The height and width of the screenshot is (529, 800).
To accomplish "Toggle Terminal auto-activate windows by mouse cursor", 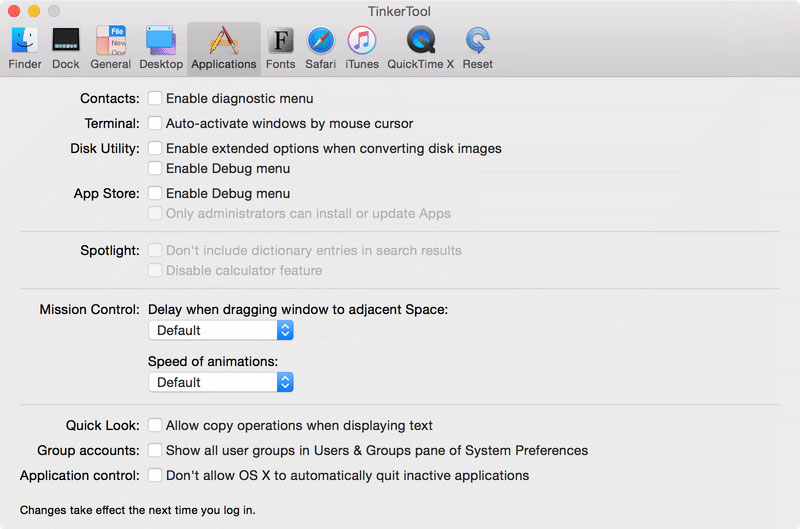I will coord(155,124).
